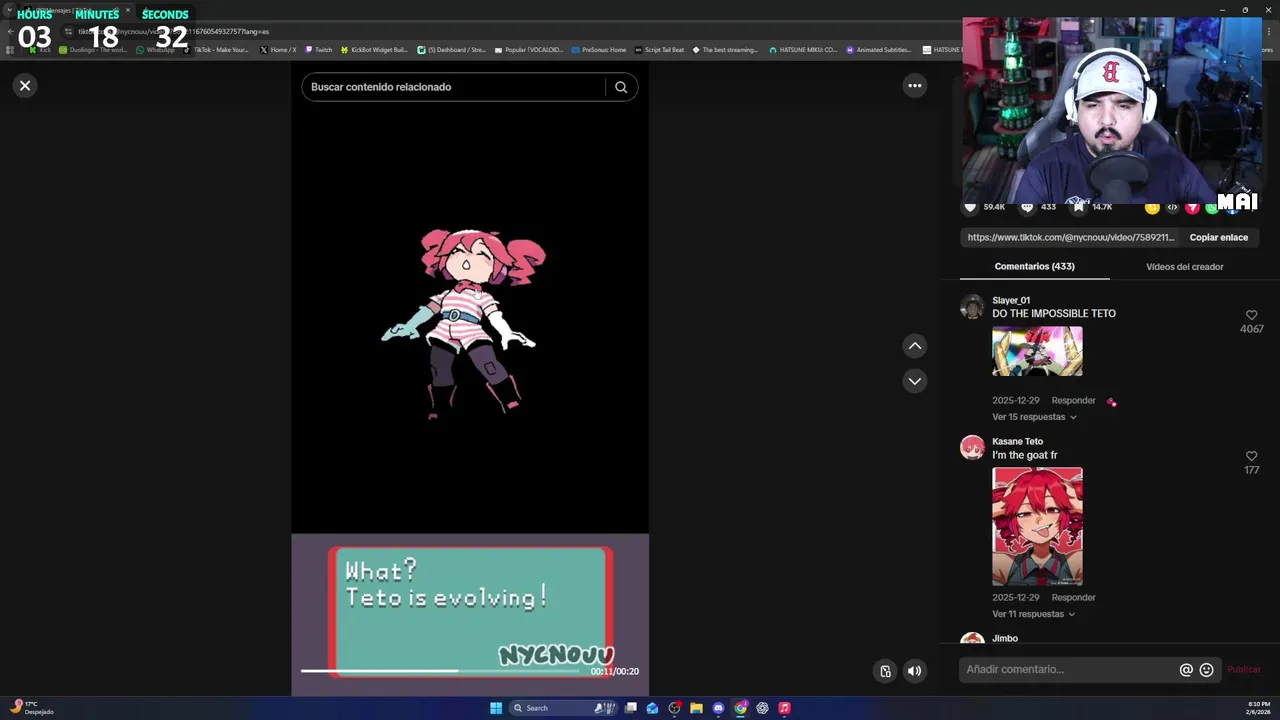Viewport: 1280px width, 720px height.
Task: Open the 'Home / X' bookmark
Action: 278,49
